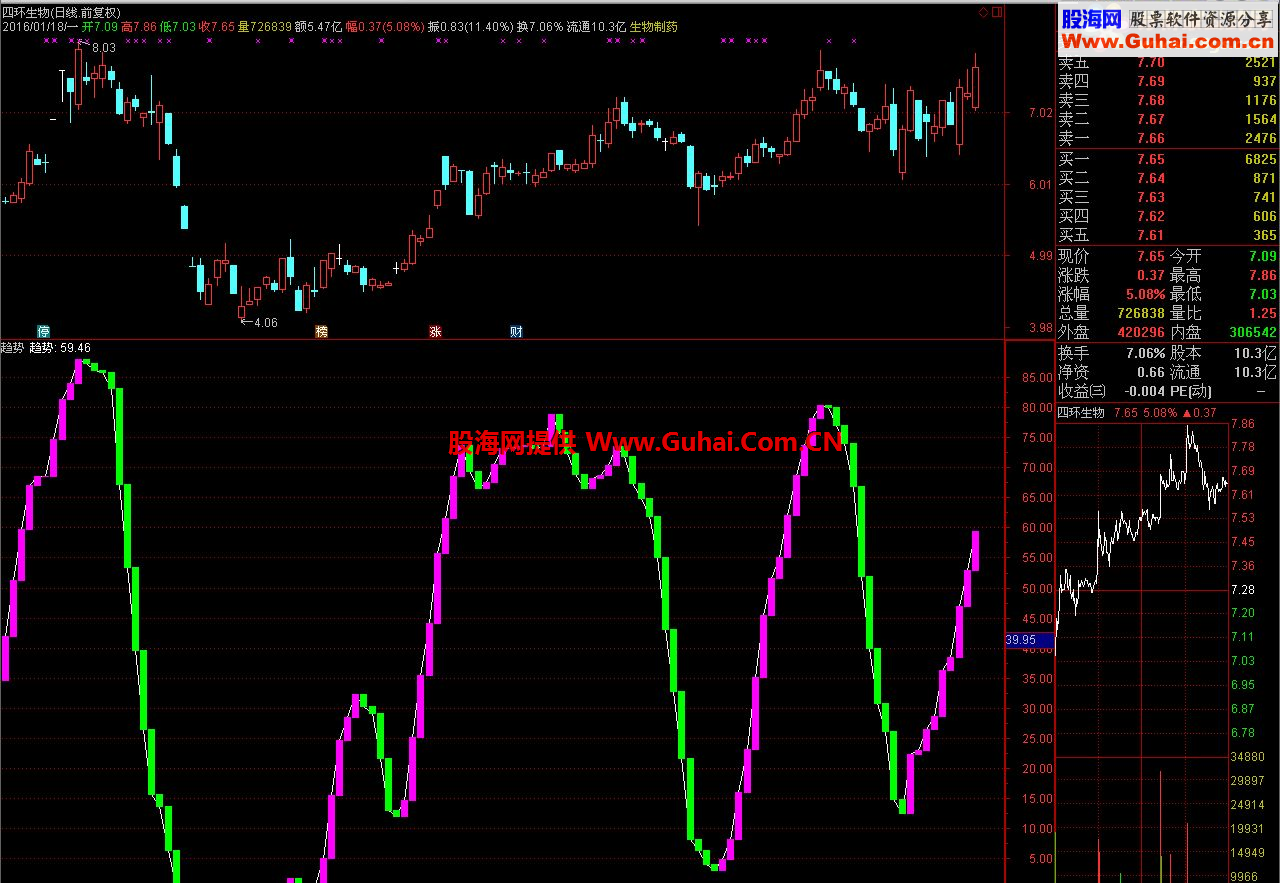Open the 涨 event marker under the candlesticks
The width and height of the screenshot is (1280, 883).
coord(435,331)
